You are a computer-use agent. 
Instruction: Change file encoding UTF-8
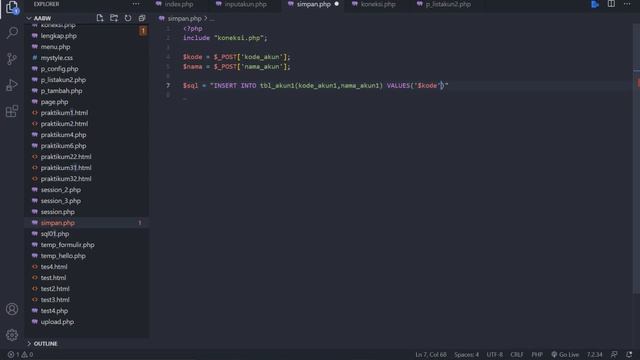click(495, 355)
